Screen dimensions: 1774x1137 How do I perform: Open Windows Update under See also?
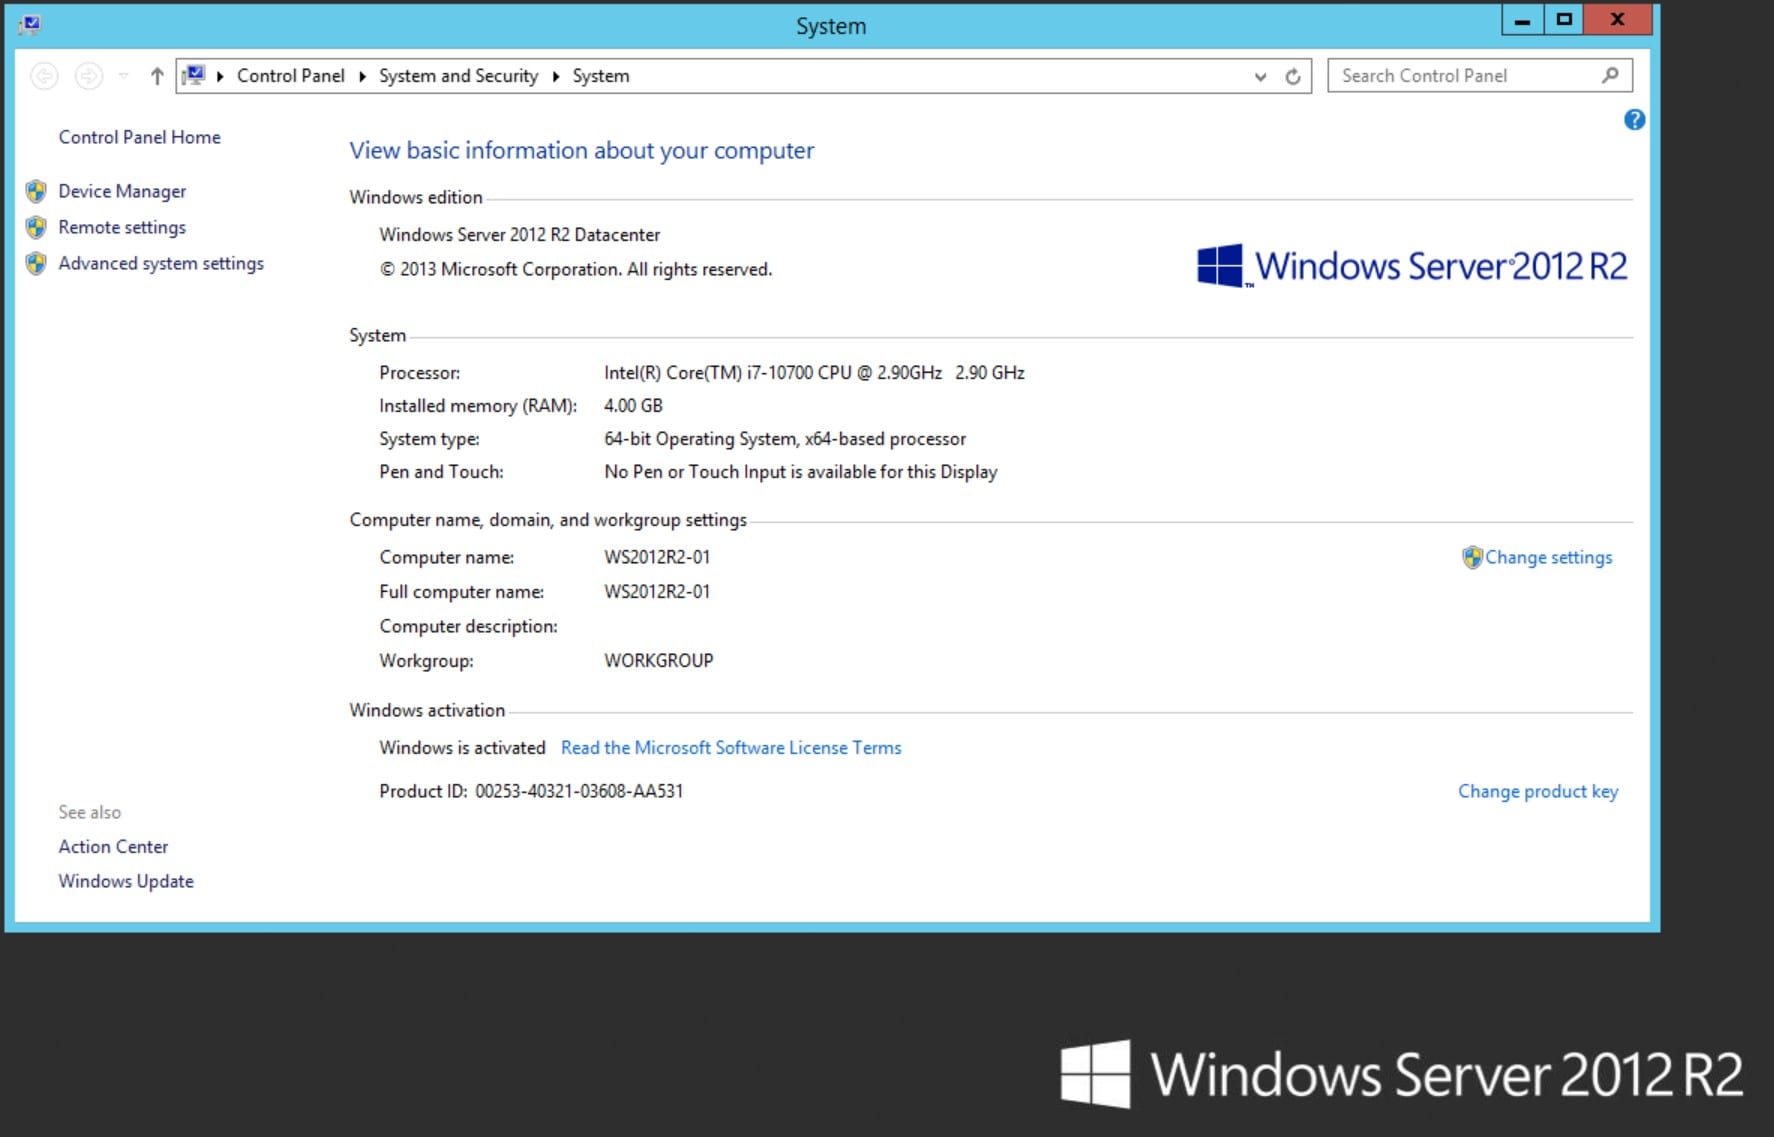[x=126, y=881]
